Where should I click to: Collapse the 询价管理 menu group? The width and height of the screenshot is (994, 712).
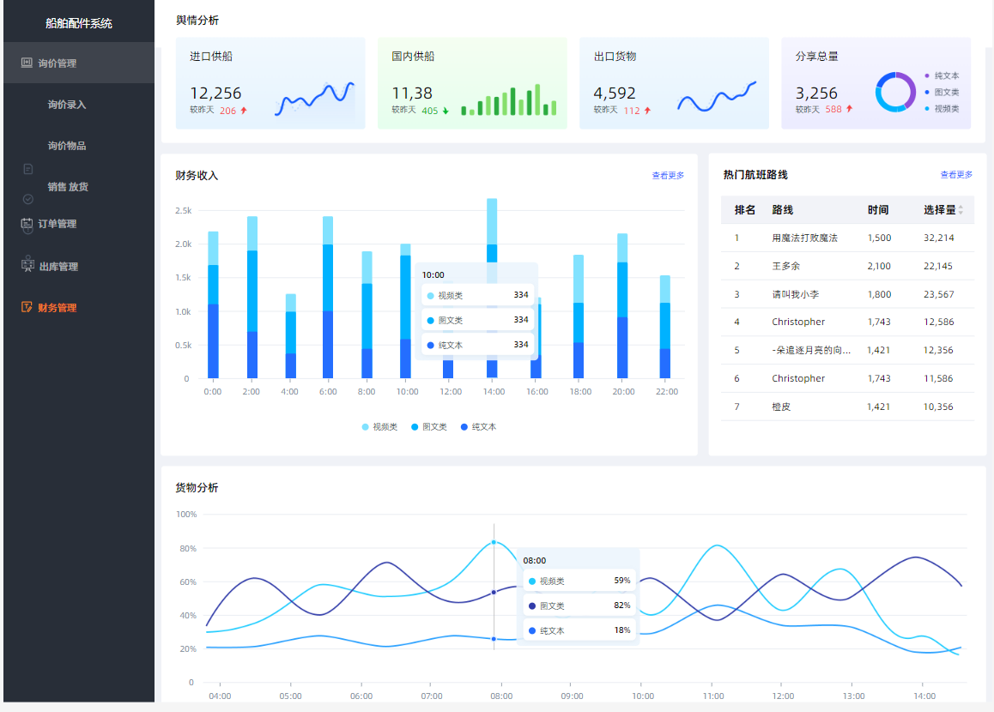click(78, 63)
